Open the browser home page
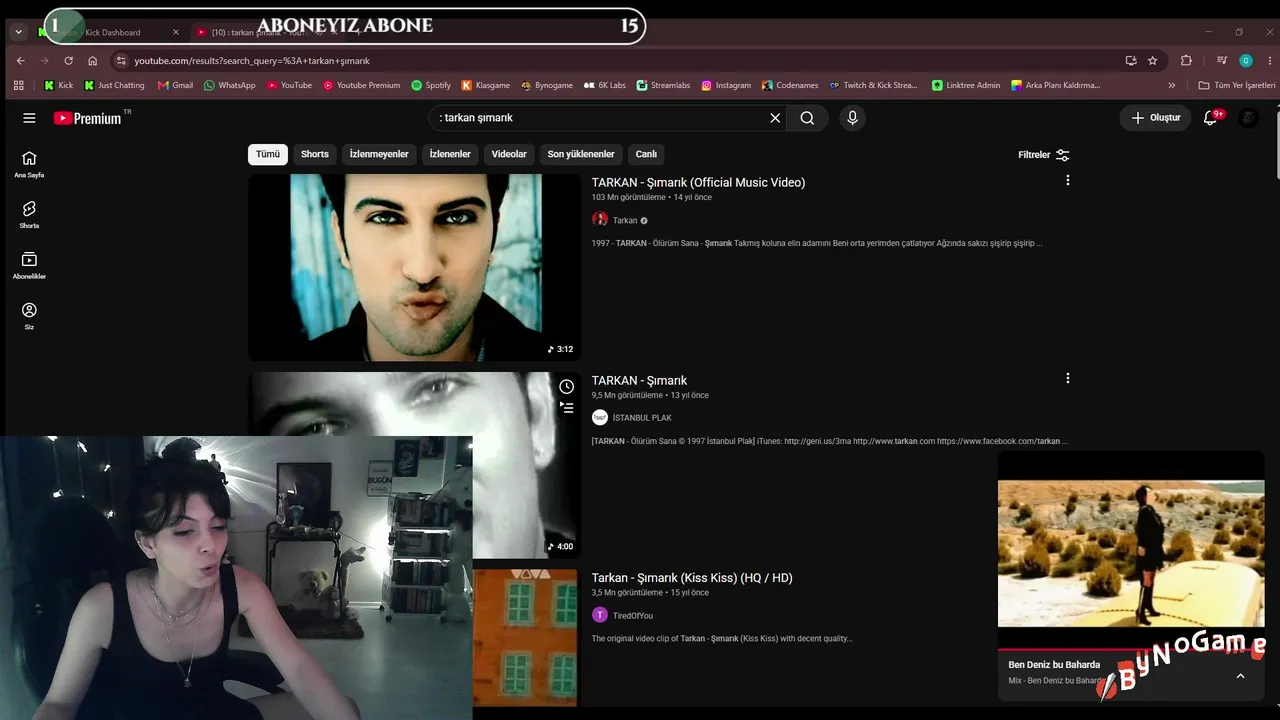The image size is (1280, 720). coord(92,61)
